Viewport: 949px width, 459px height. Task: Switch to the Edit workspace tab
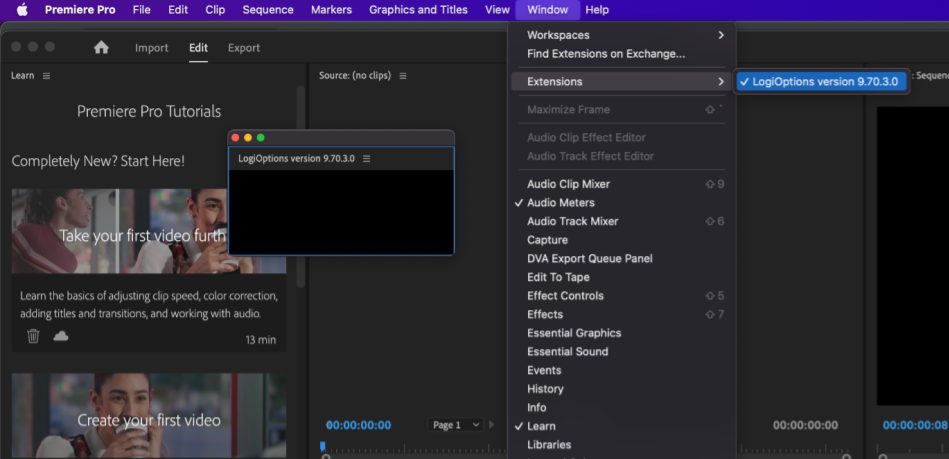coord(199,48)
